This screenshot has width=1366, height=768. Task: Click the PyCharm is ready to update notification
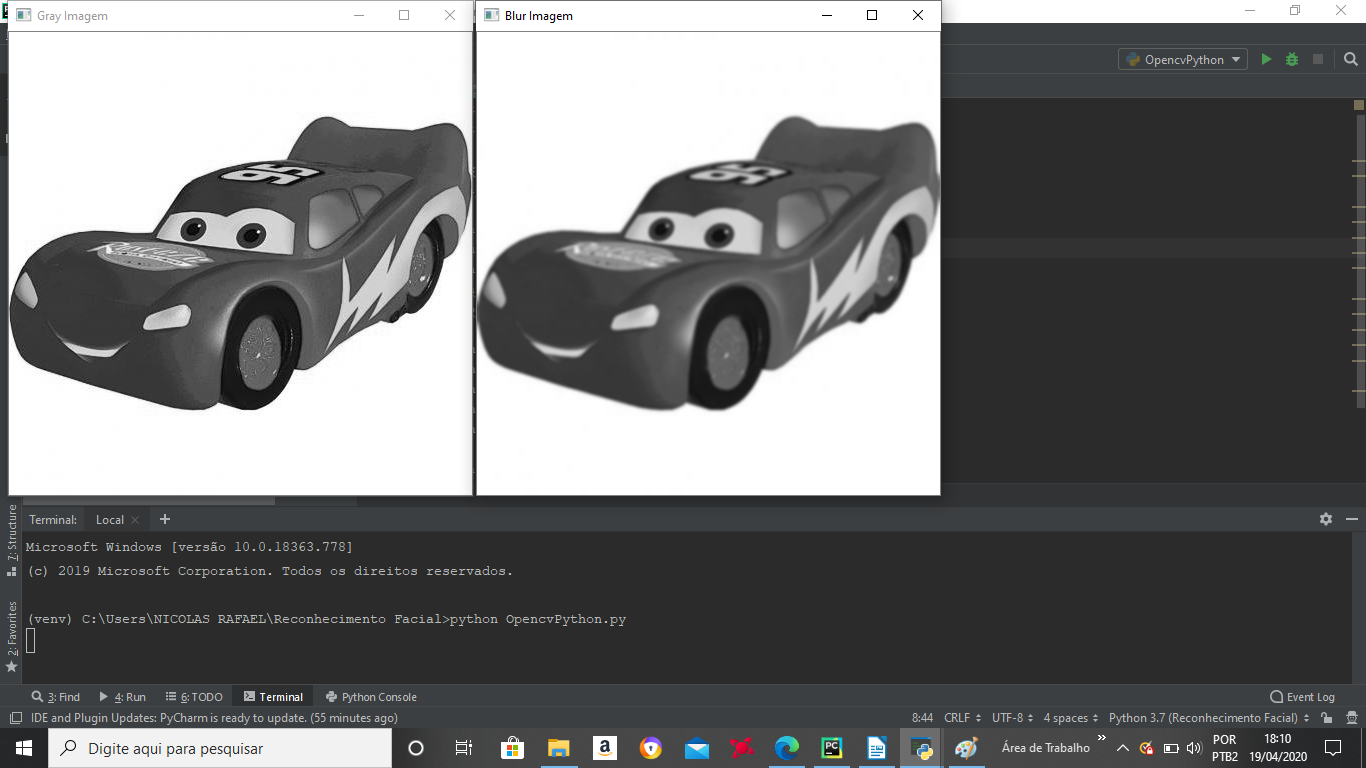pyautogui.click(x=214, y=718)
